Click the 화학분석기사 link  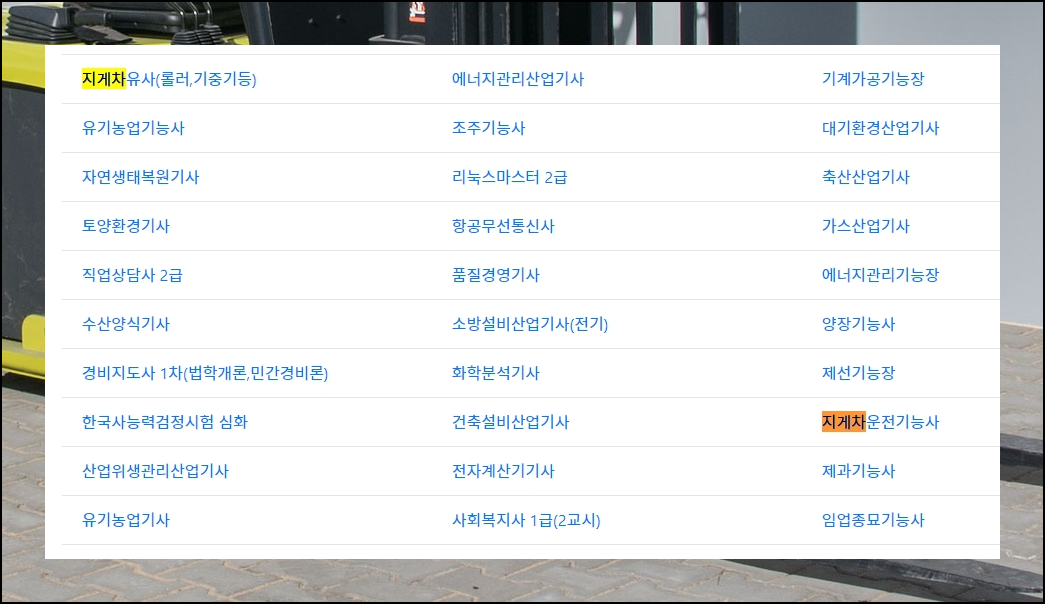click(496, 373)
